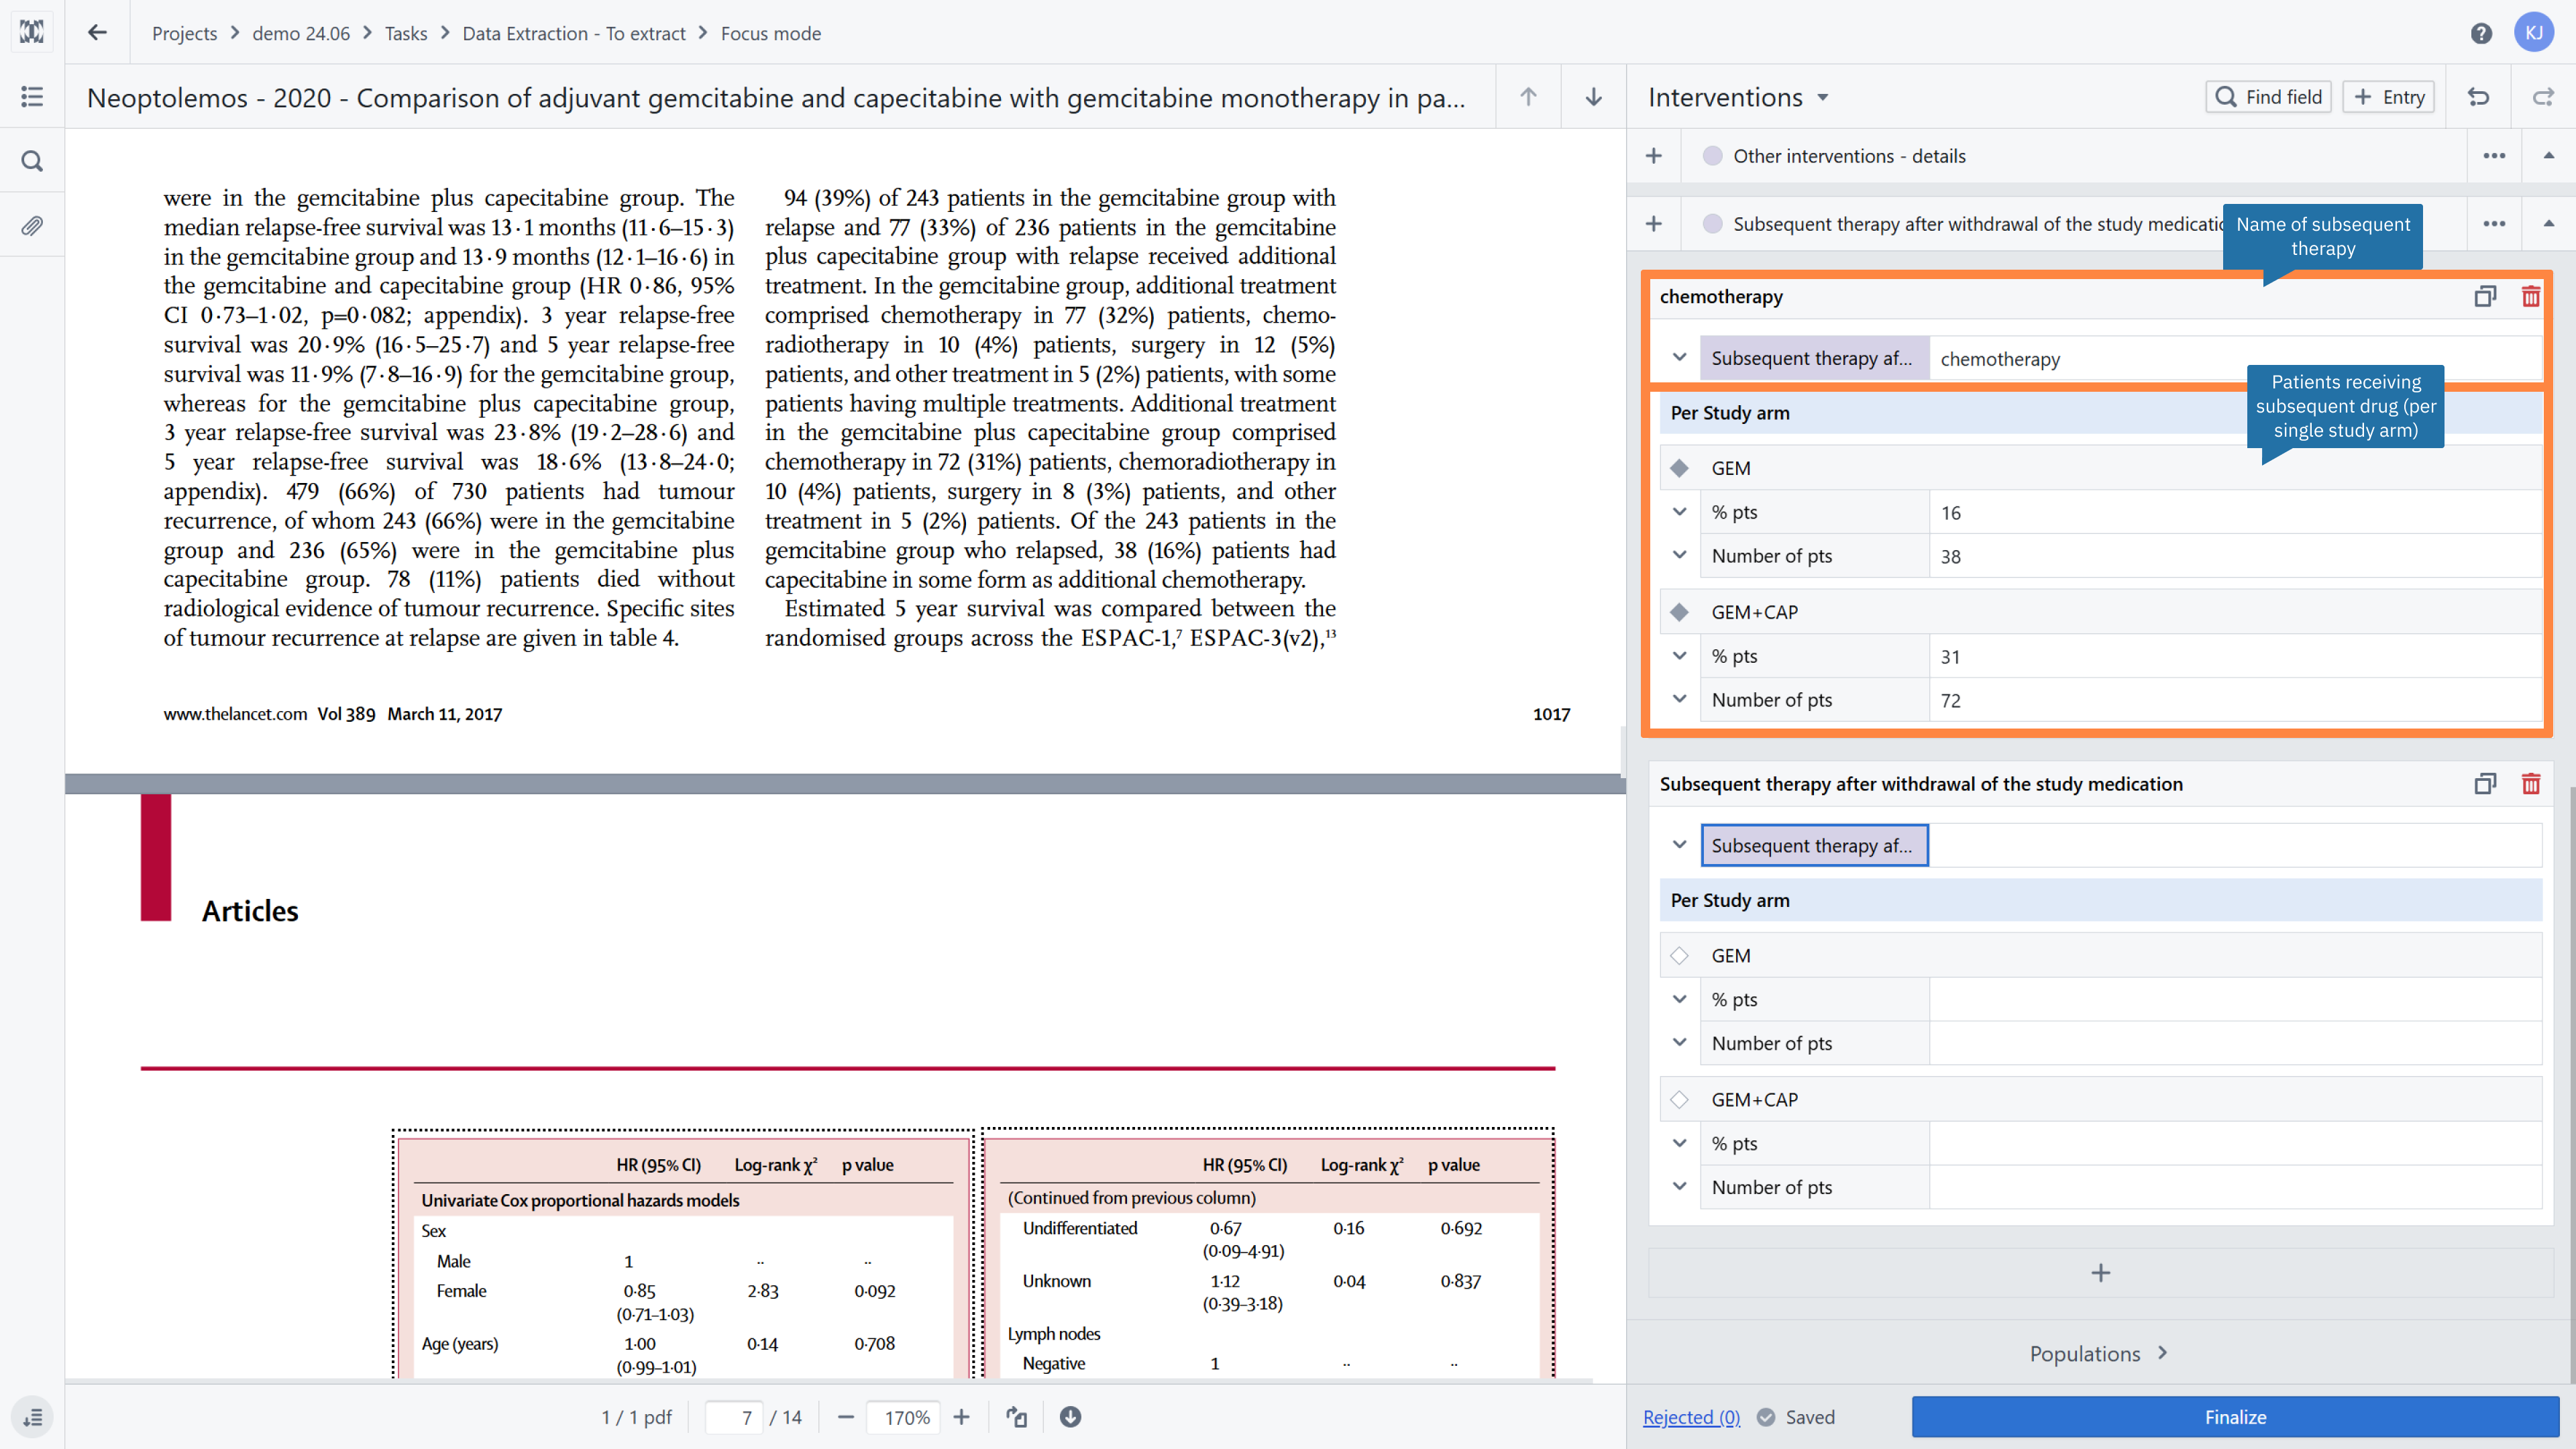Toggle the filled GEM+CAP diamond in chemotherapy entry
This screenshot has width=2576, height=1449.
pos(1679,612)
